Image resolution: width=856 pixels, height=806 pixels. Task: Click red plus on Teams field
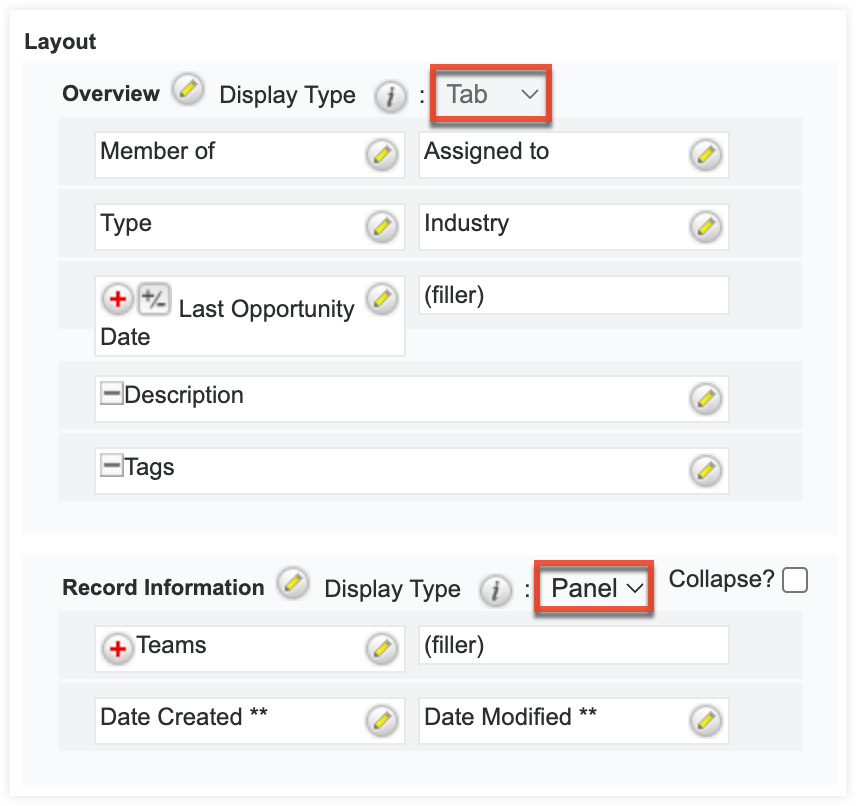click(x=117, y=649)
